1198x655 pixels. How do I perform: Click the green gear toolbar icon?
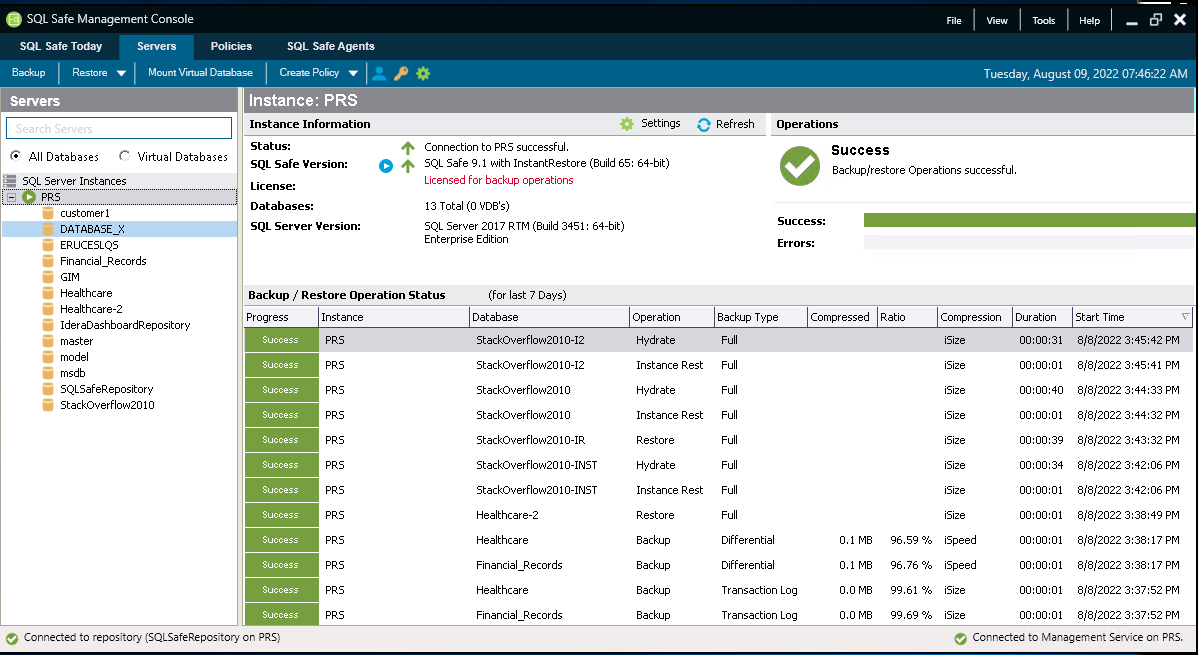click(x=423, y=73)
